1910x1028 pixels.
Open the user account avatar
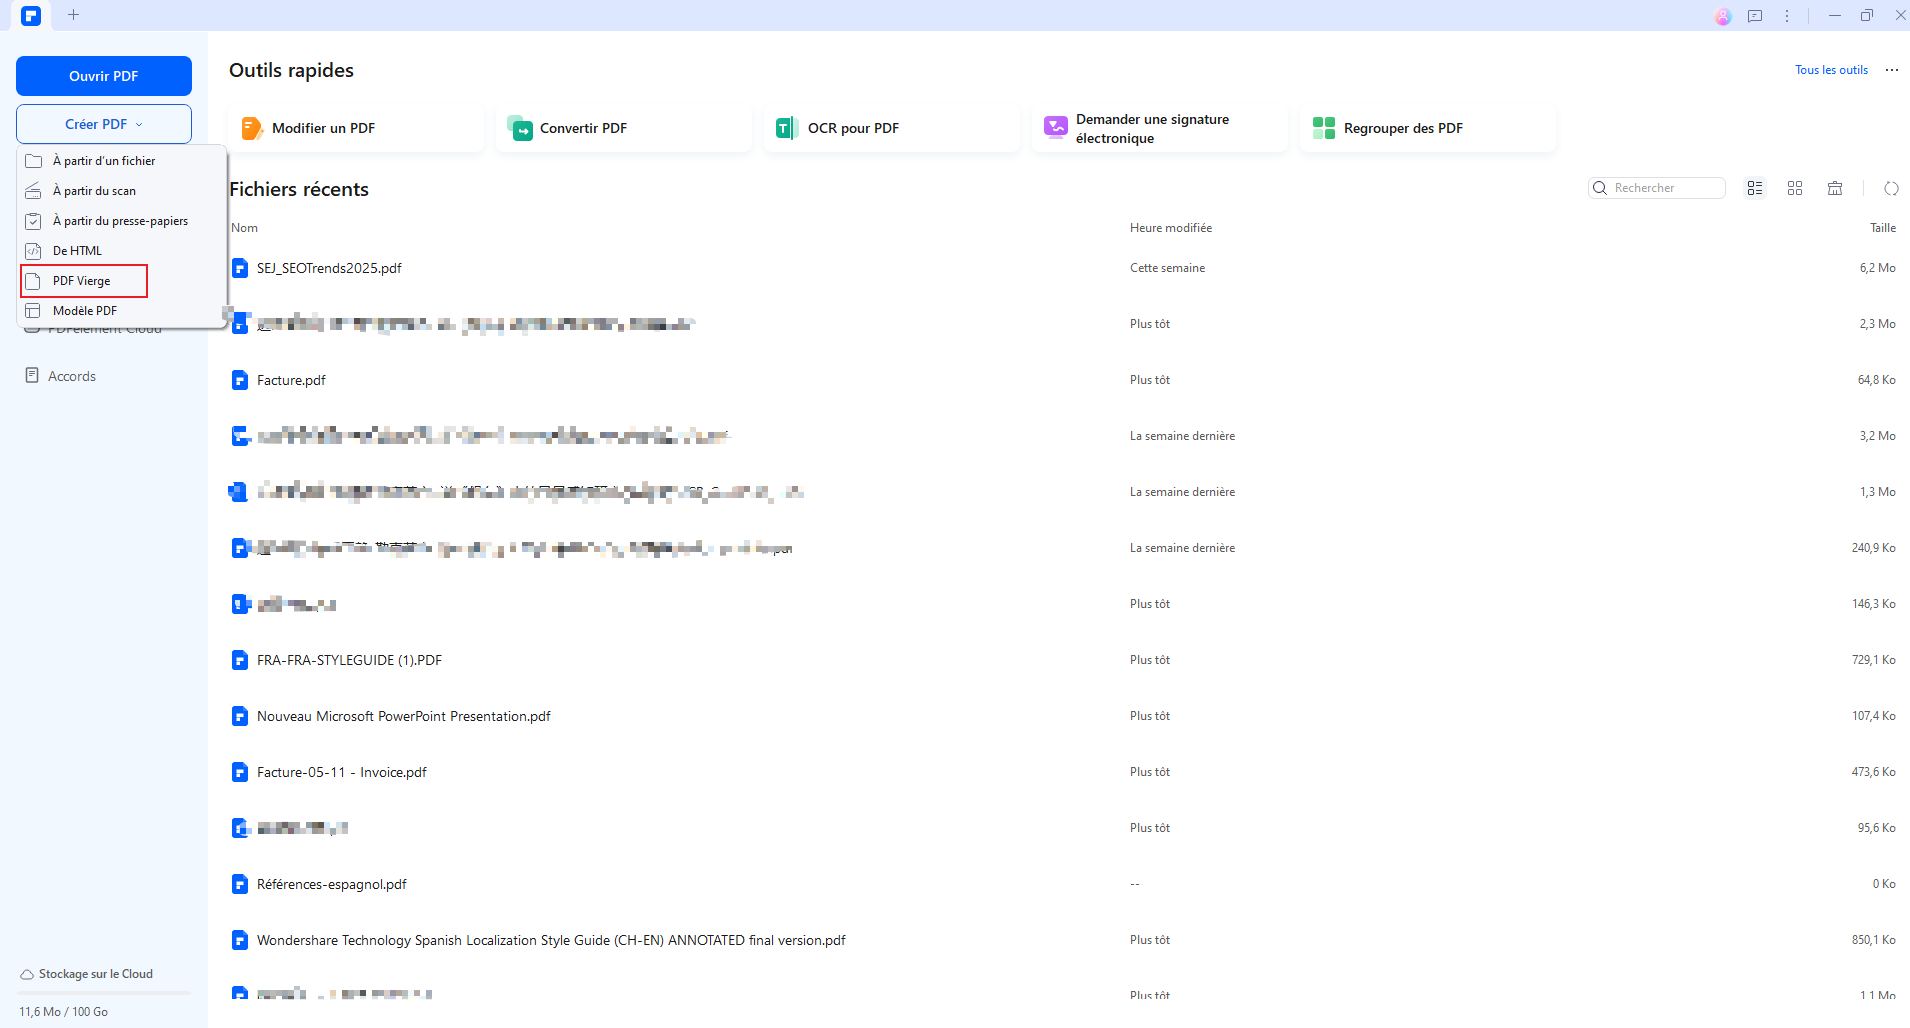click(x=1722, y=16)
